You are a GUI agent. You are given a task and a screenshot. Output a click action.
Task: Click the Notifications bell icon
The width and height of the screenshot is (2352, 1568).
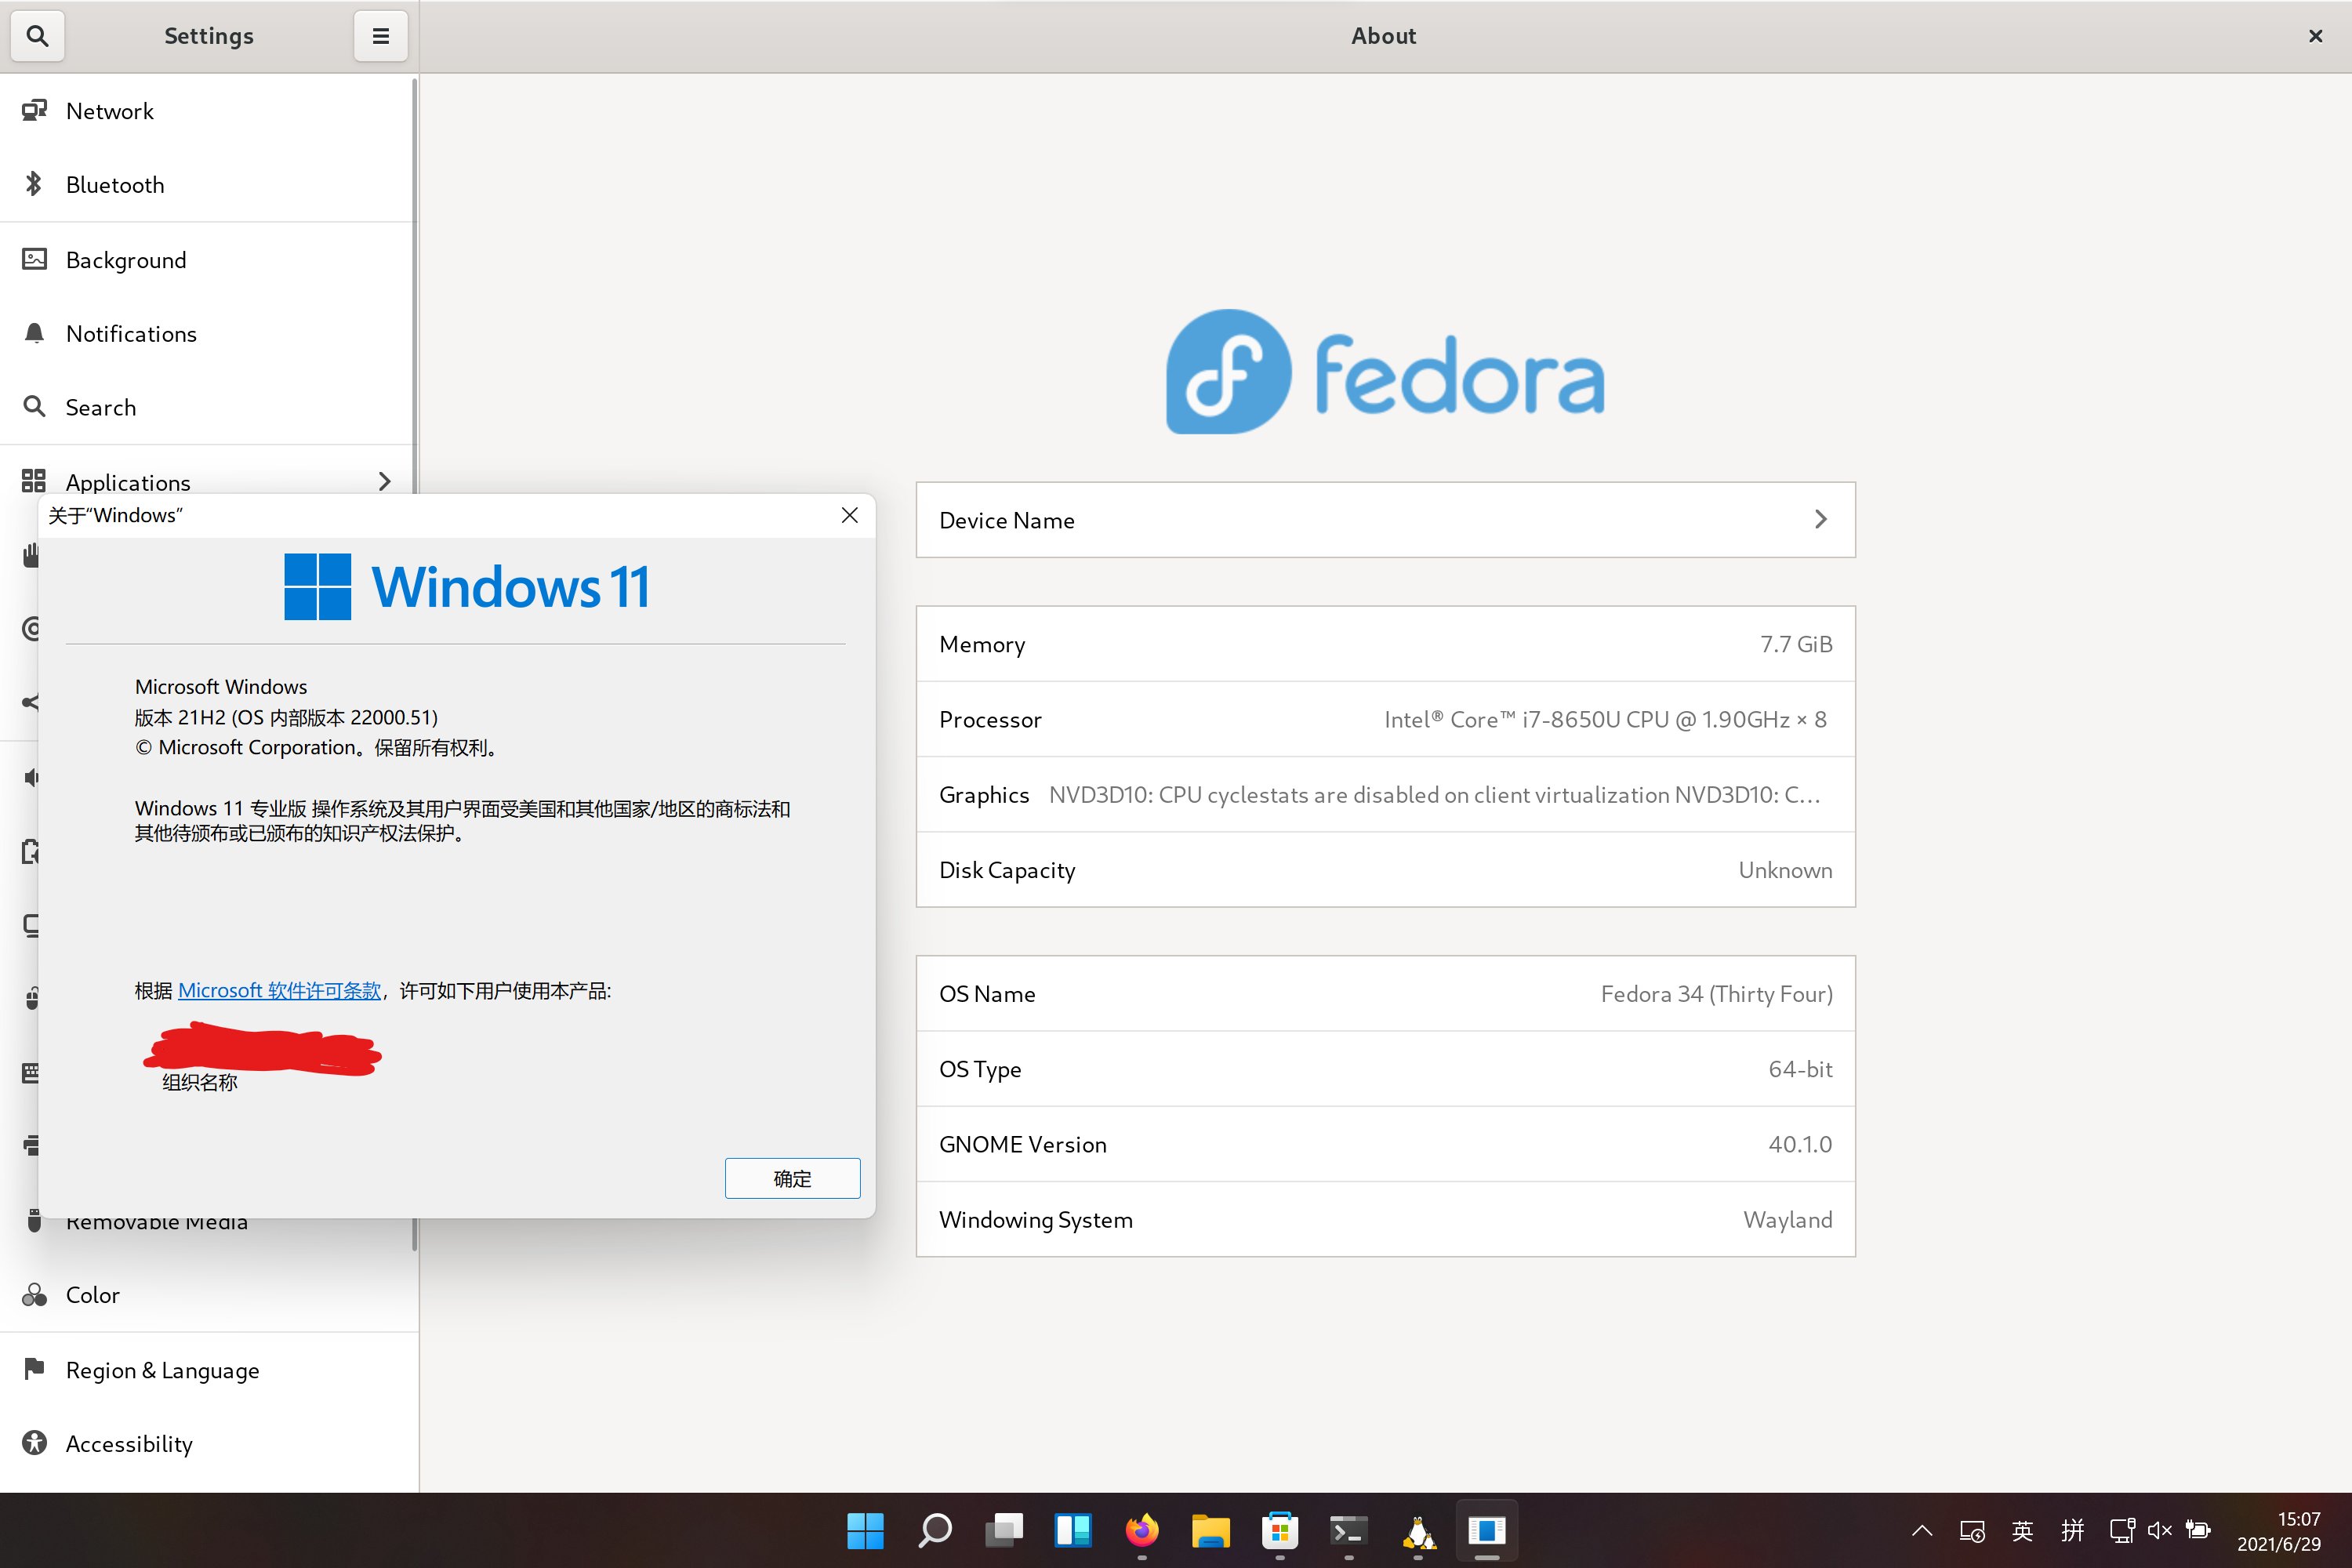34,333
